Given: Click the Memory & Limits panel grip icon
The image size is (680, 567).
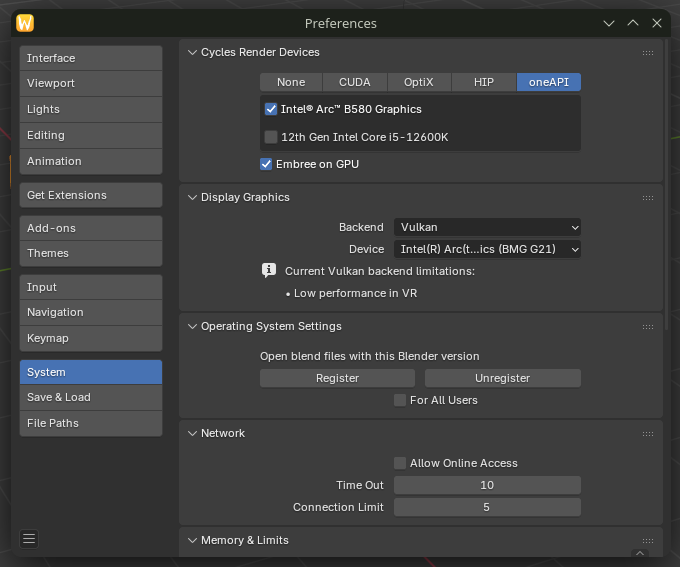Looking at the screenshot, I should tap(648, 540).
